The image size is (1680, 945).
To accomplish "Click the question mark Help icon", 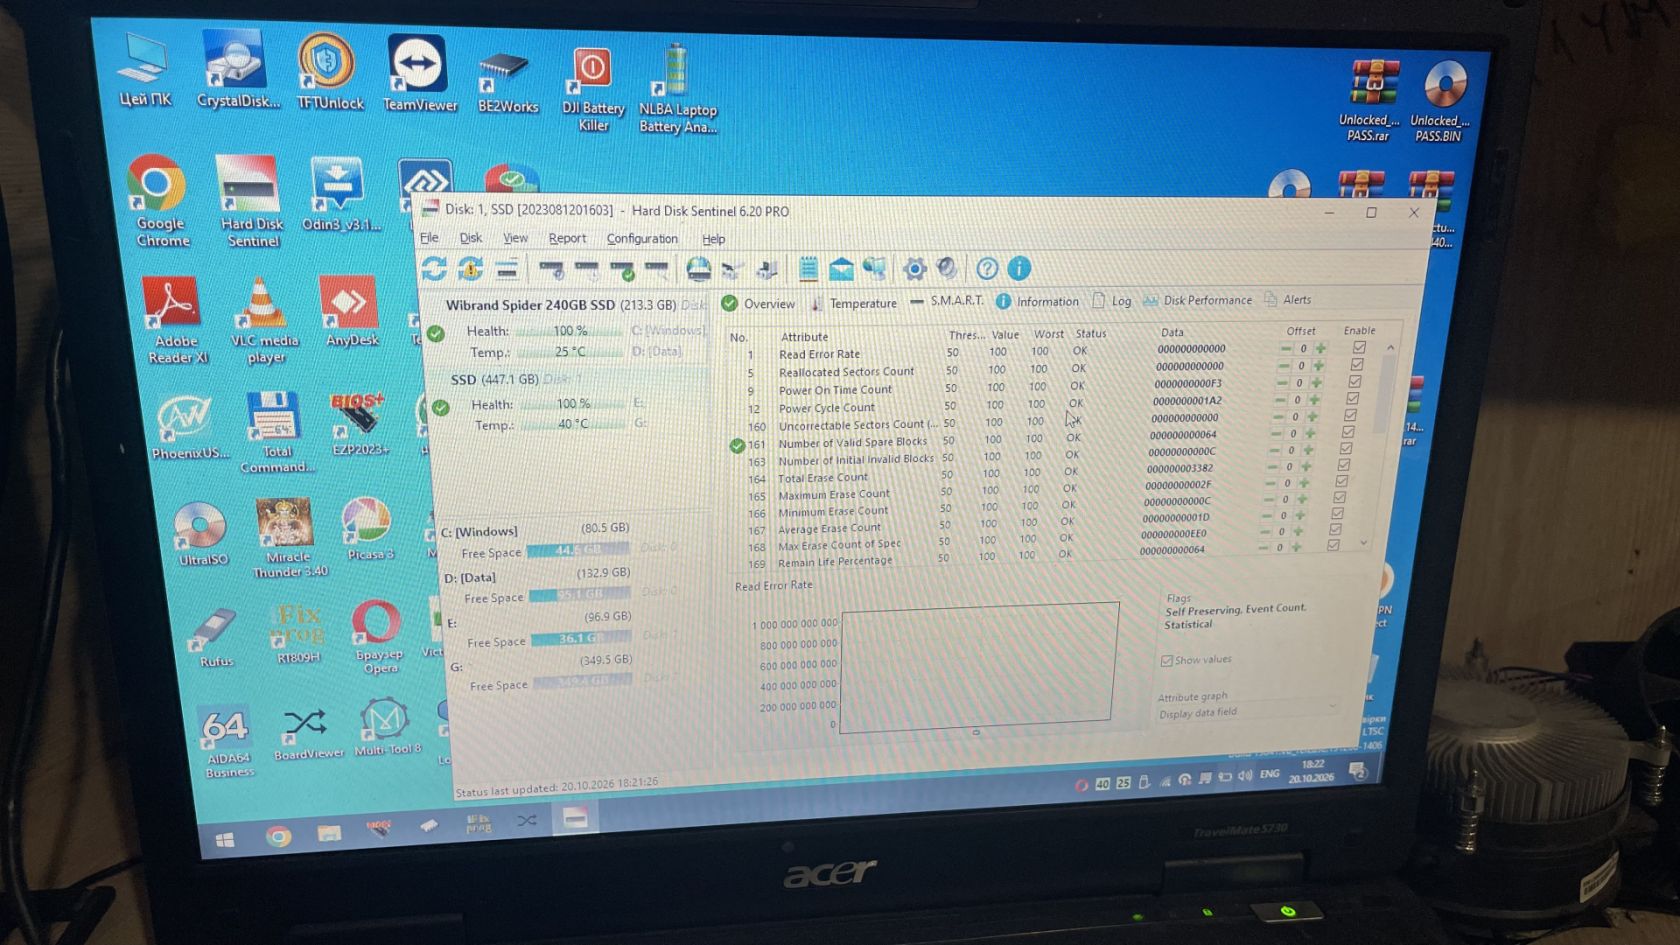I will tap(987, 268).
